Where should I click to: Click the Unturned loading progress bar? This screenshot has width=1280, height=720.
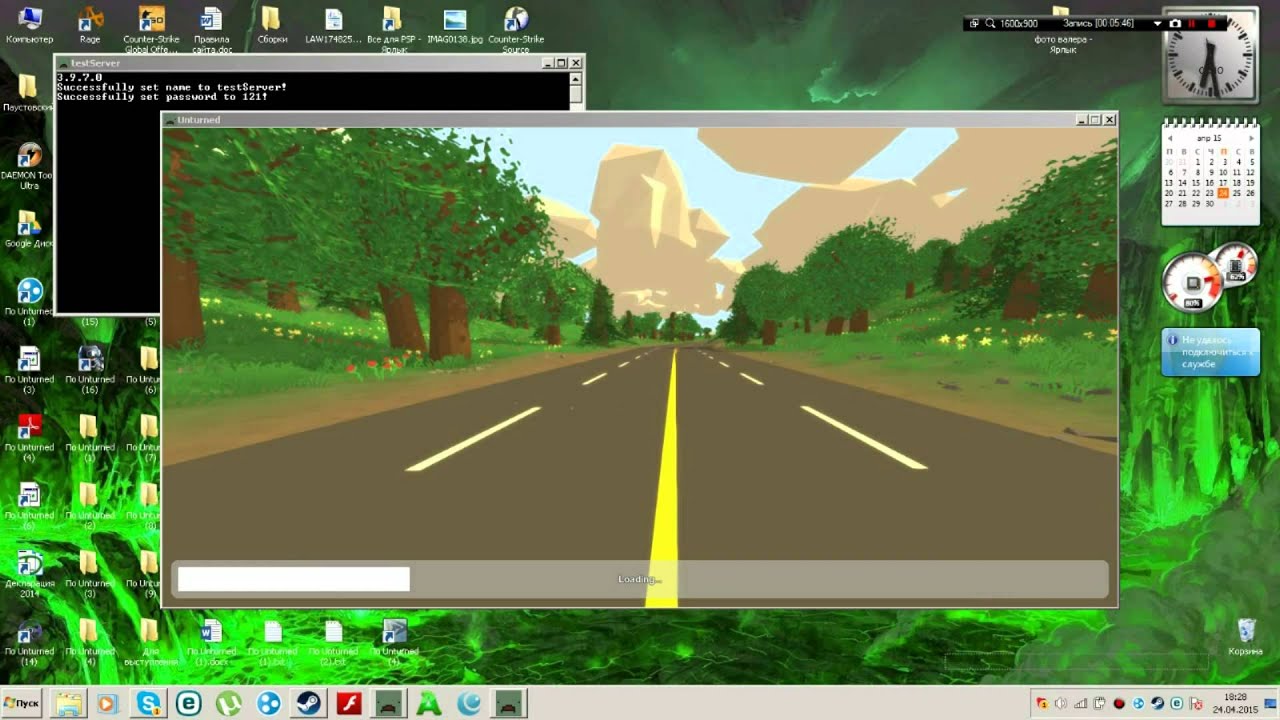pos(640,579)
